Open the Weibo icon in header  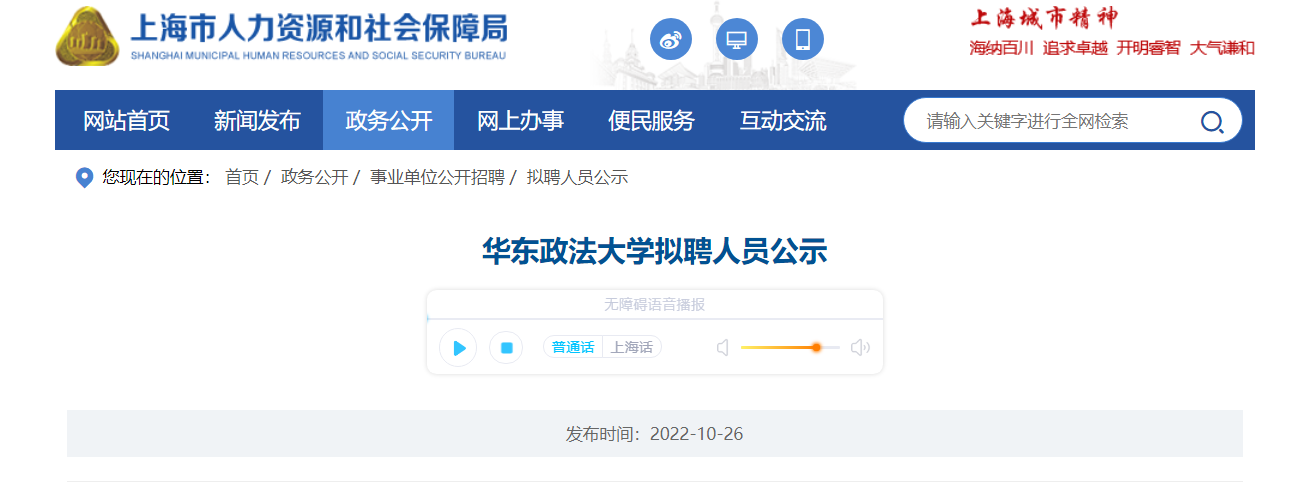(x=671, y=39)
